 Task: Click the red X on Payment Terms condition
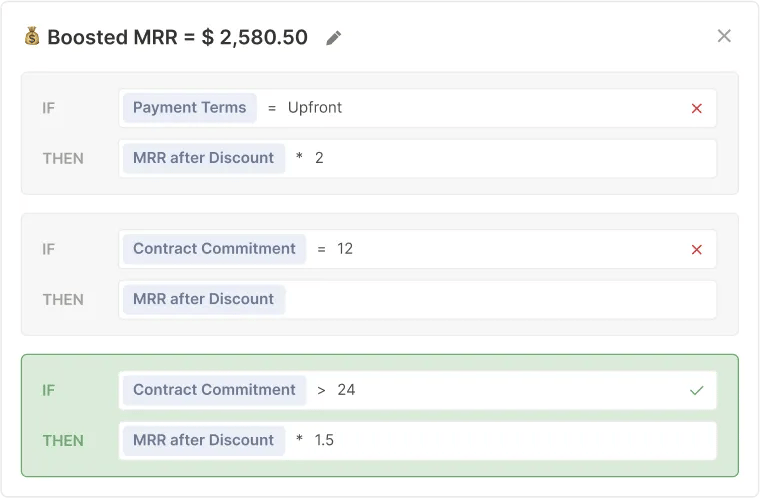pyautogui.click(x=697, y=109)
